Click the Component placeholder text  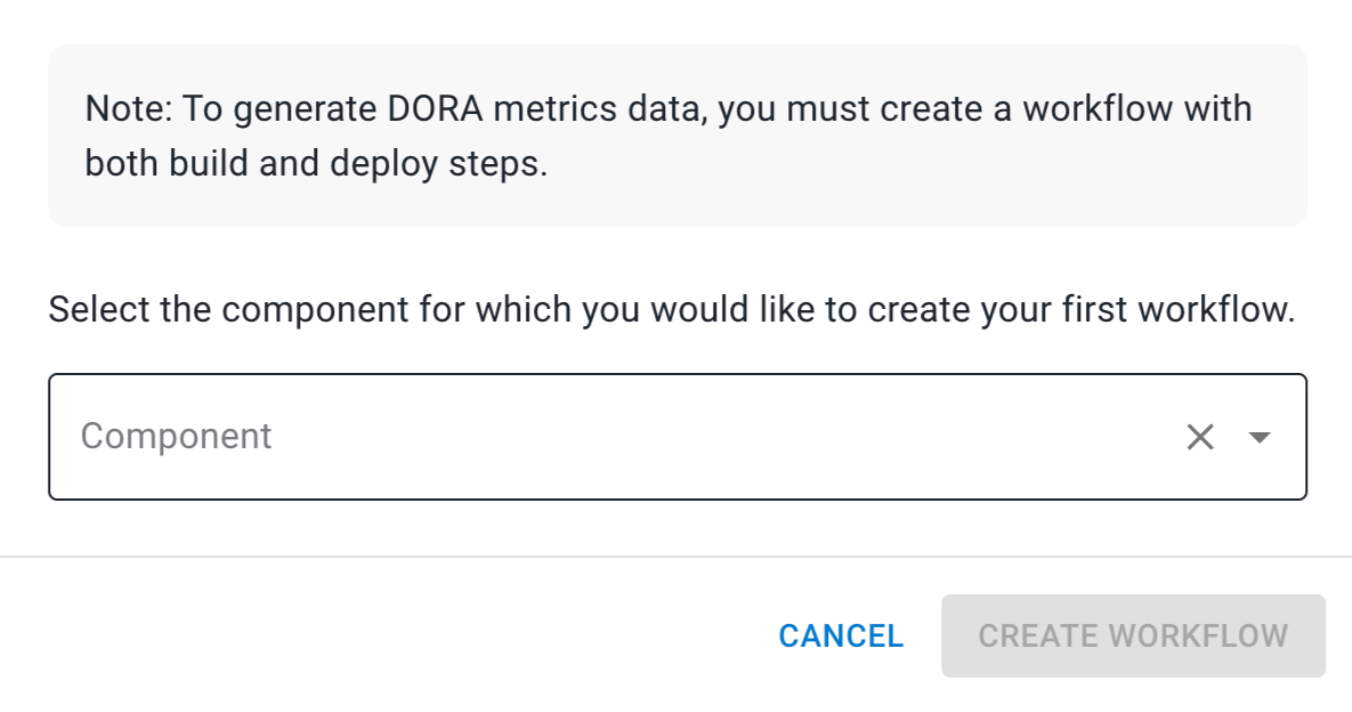click(176, 436)
